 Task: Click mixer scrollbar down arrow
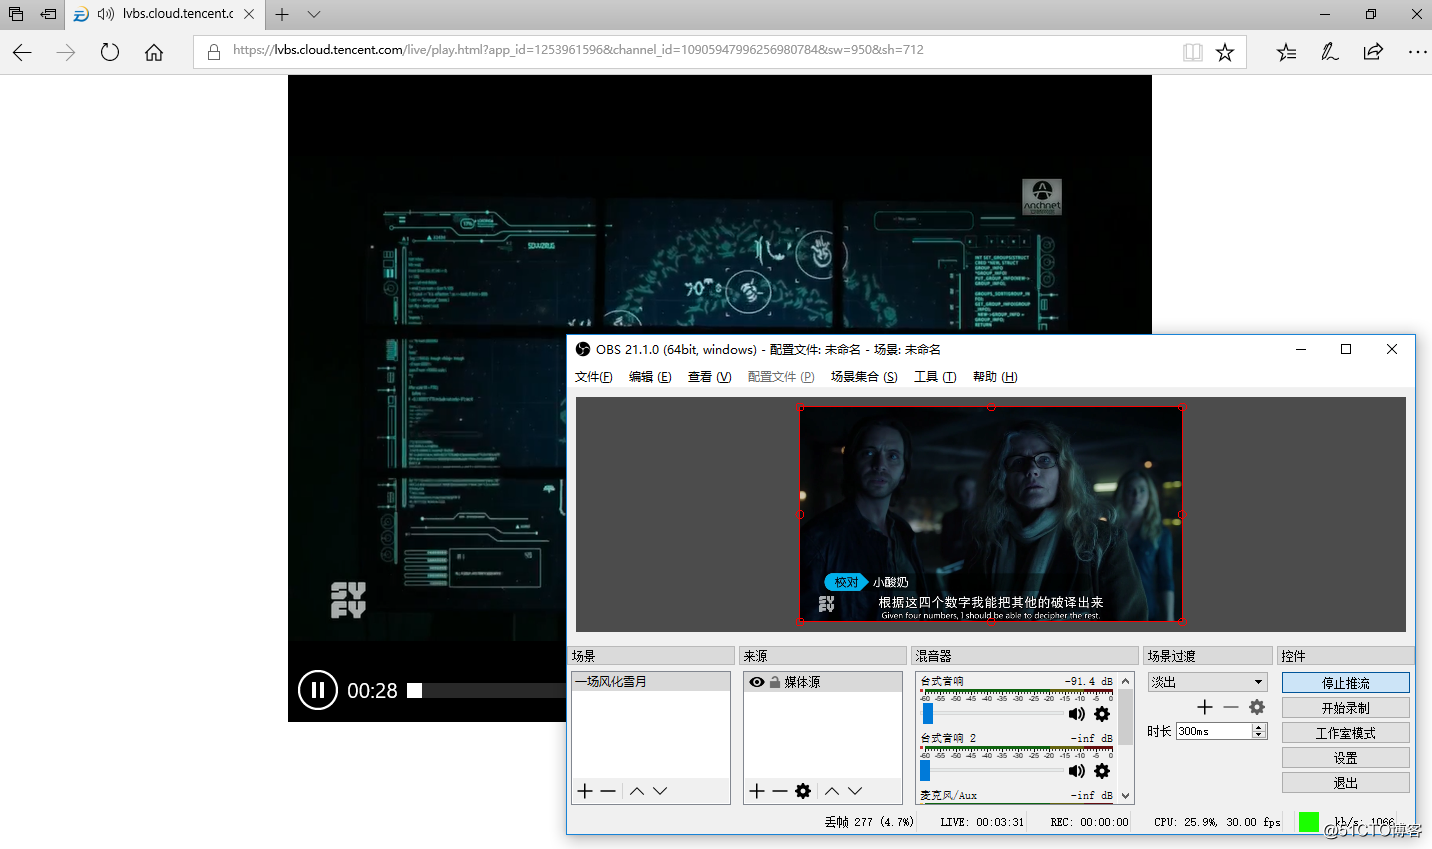[x=1126, y=796]
